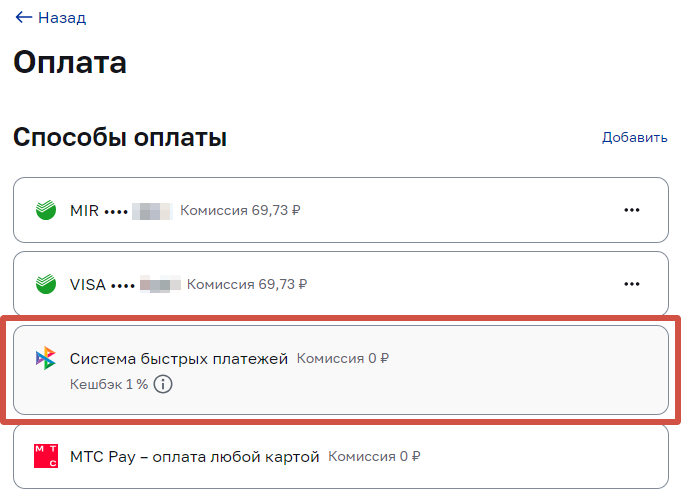692x500 pixels.
Task: Click the back arrow icon
Action: point(23,18)
